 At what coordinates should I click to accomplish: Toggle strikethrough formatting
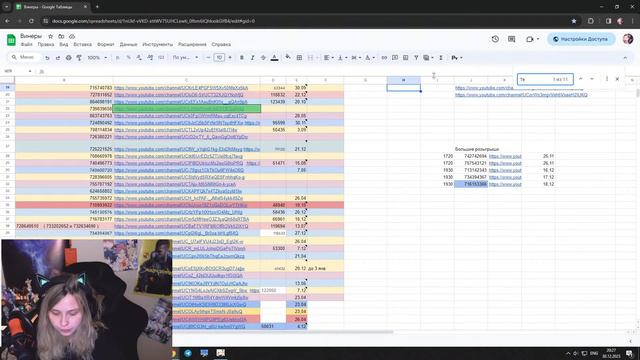click(263, 58)
